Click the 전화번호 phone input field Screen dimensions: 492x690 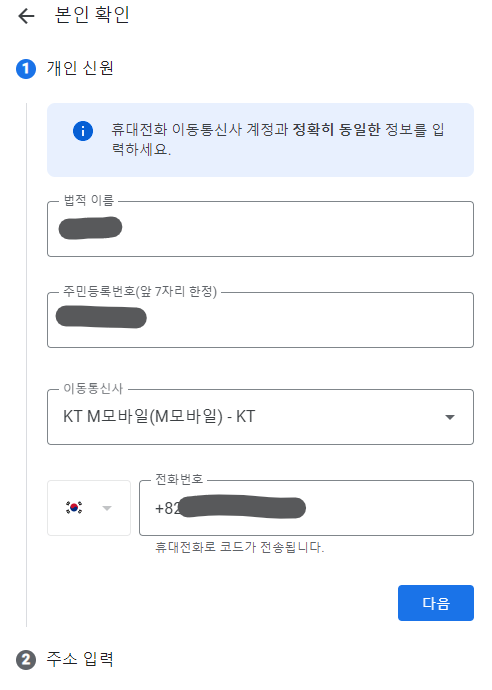click(306, 508)
